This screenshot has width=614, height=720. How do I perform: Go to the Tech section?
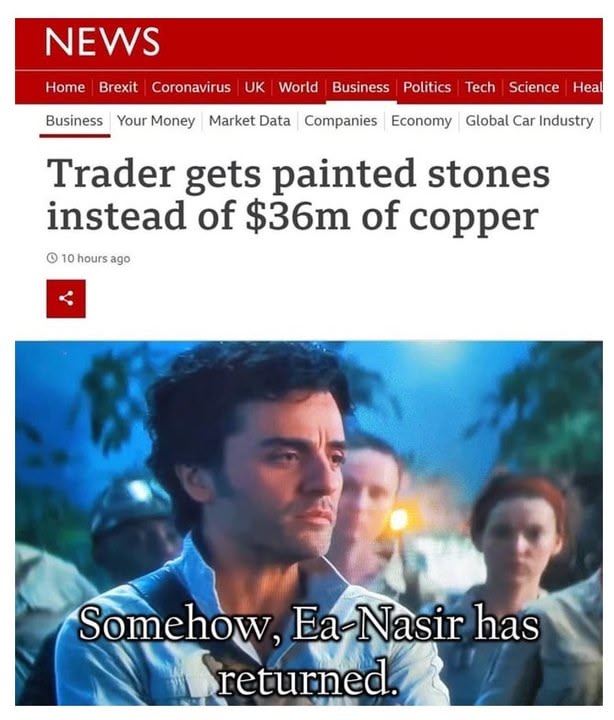(480, 87)
